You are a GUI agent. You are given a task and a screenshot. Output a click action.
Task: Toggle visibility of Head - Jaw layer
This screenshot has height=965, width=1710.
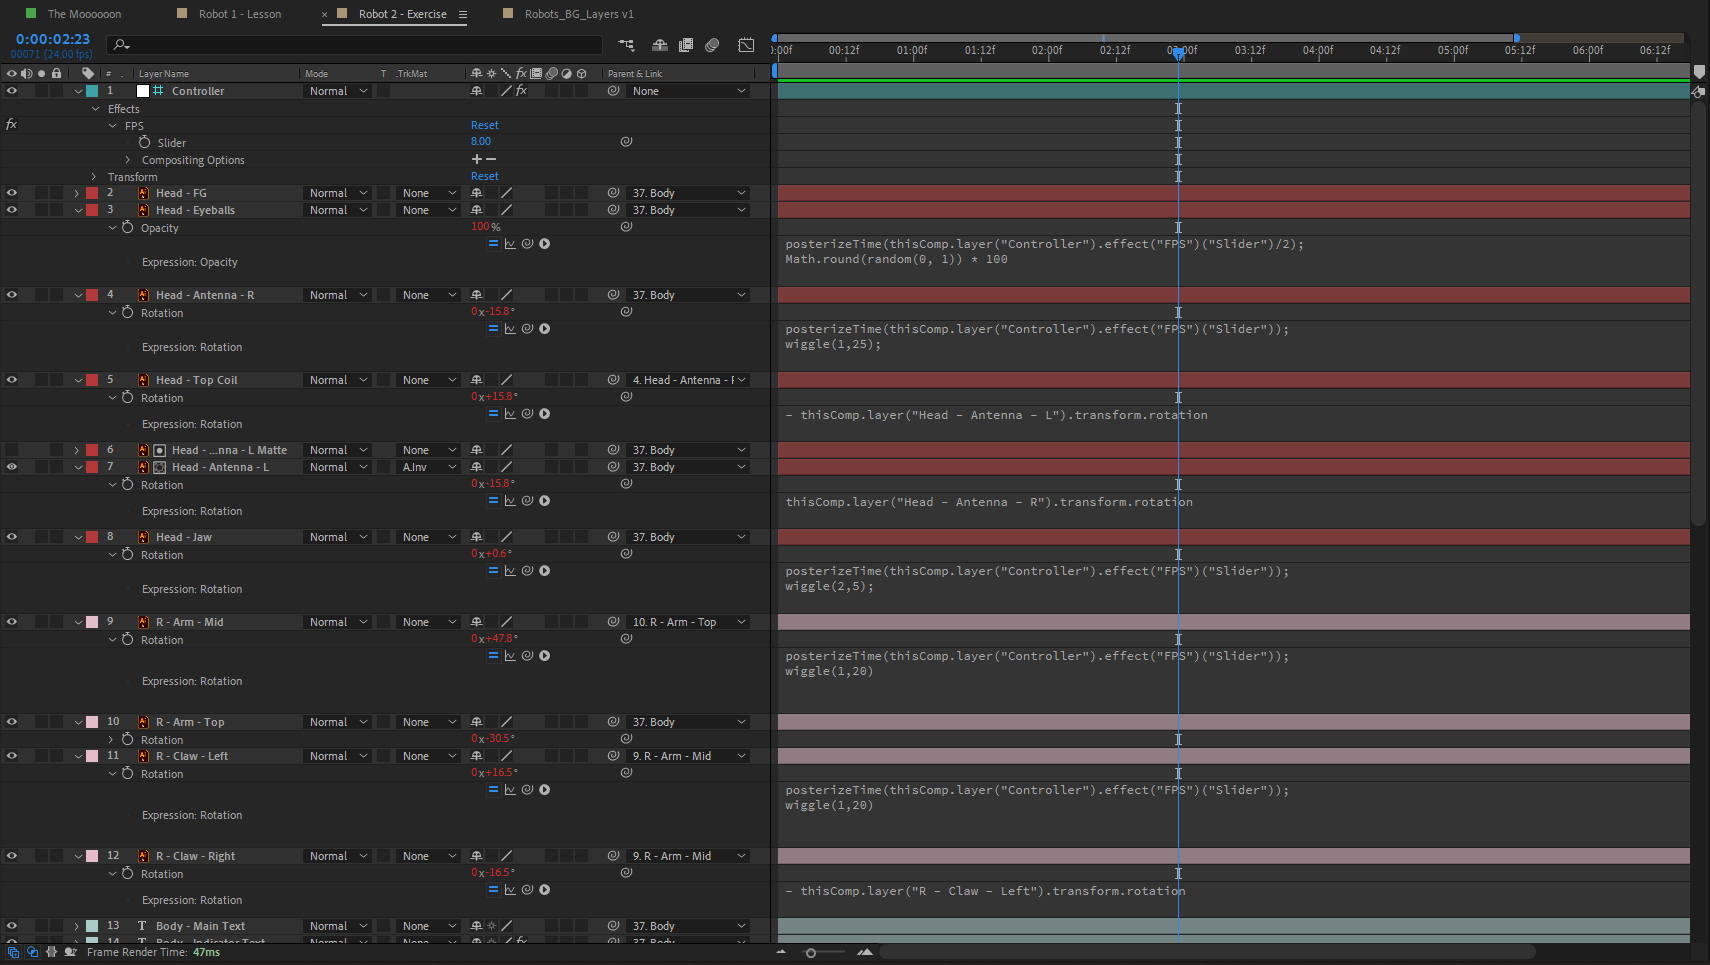point(12,537)
